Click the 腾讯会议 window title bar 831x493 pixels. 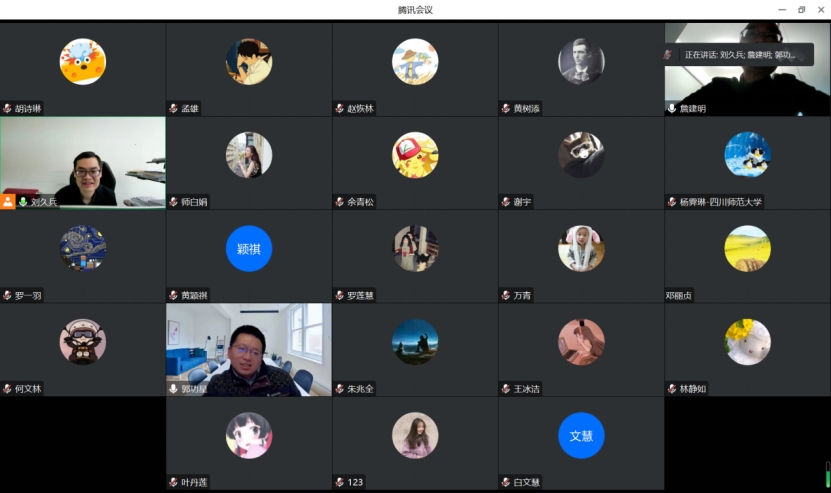point(415,10)
